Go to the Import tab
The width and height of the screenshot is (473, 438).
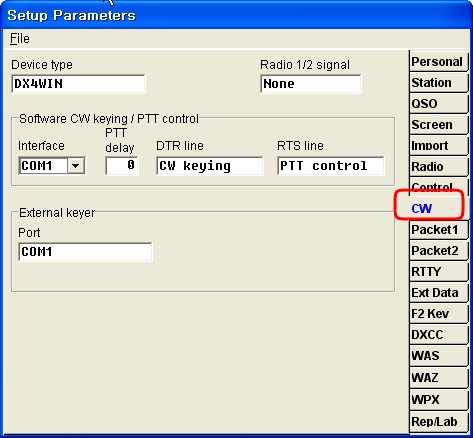pyautogui.click(x=438, y=145)
